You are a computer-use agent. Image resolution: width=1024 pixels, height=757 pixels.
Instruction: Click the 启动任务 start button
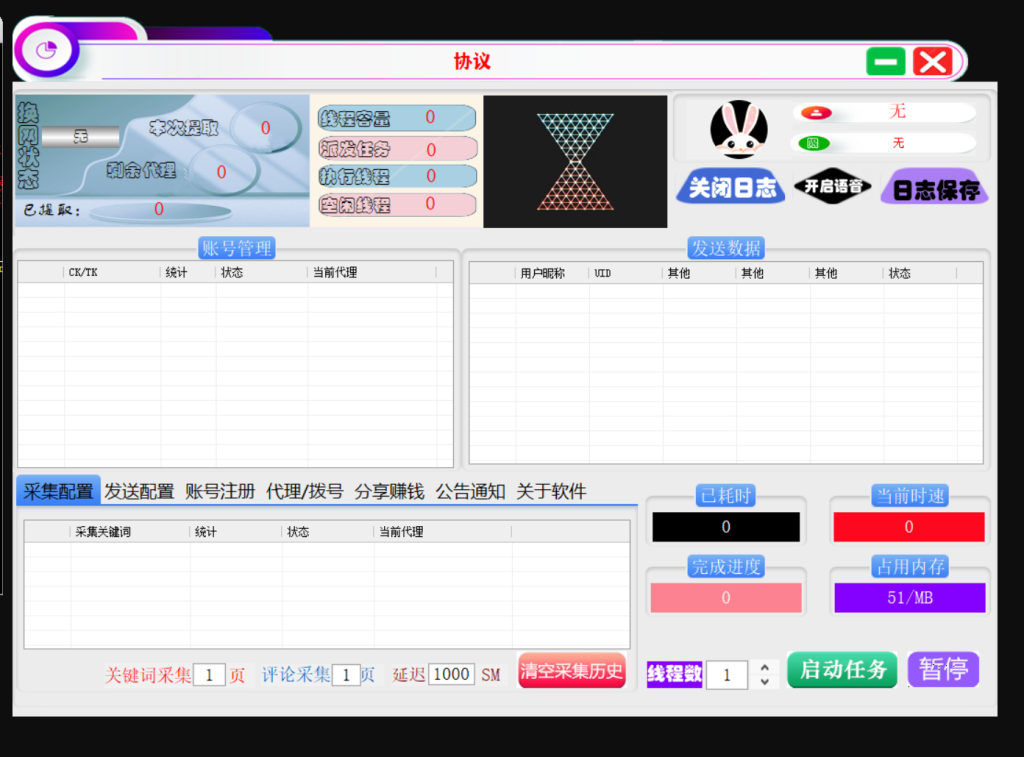tap(842, 670)
